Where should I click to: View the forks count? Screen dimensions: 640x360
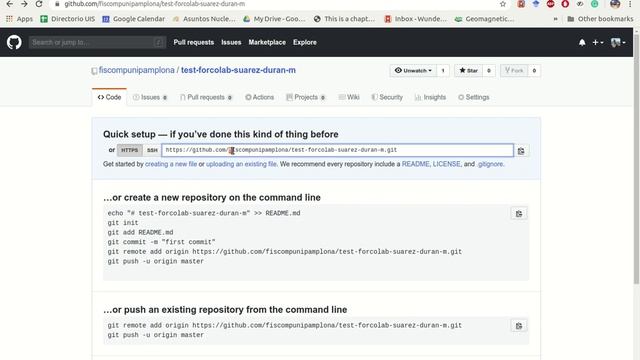click(x=534, y=71)
